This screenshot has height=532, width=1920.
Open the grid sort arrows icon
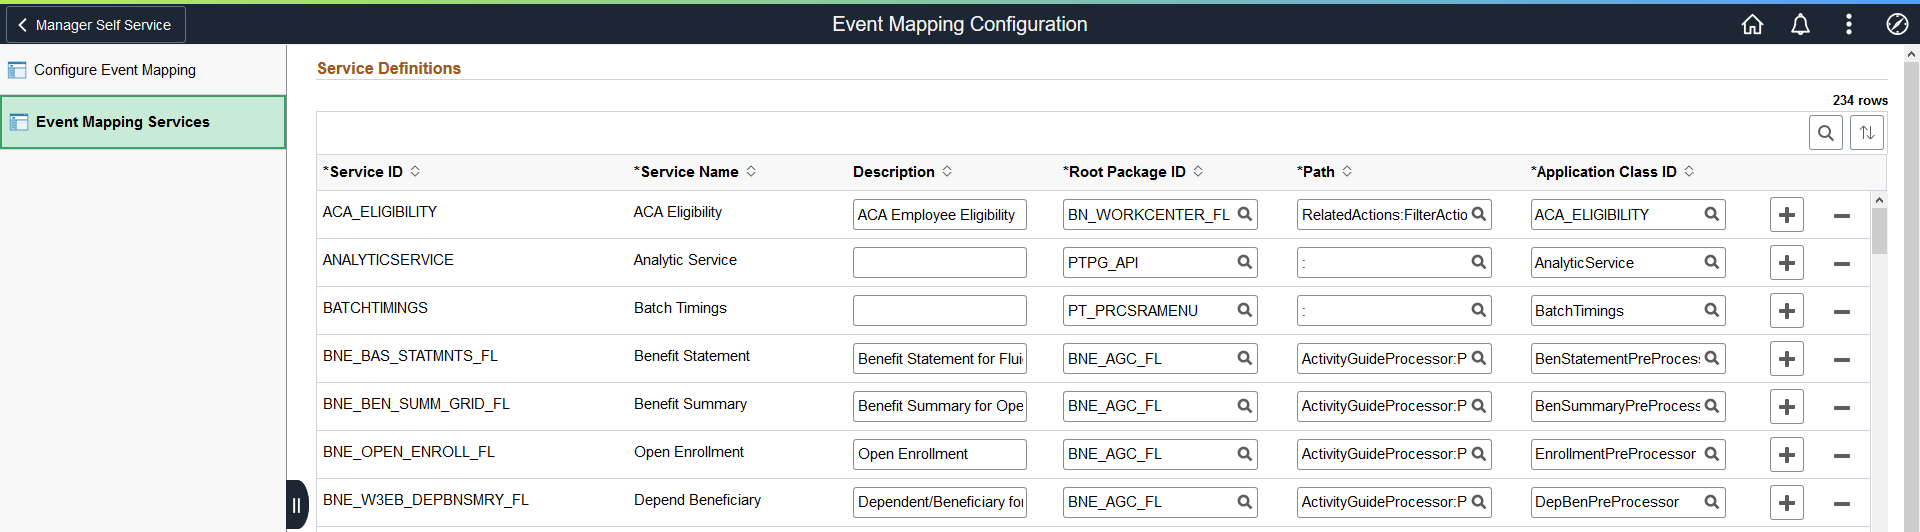click(1867, 132)
